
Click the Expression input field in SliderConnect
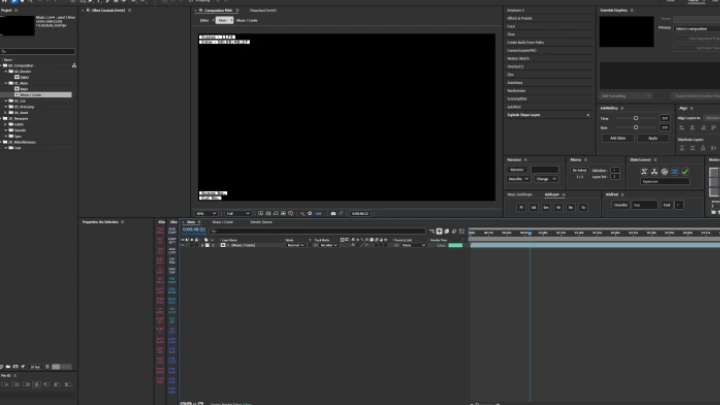(x=664, y=181)
